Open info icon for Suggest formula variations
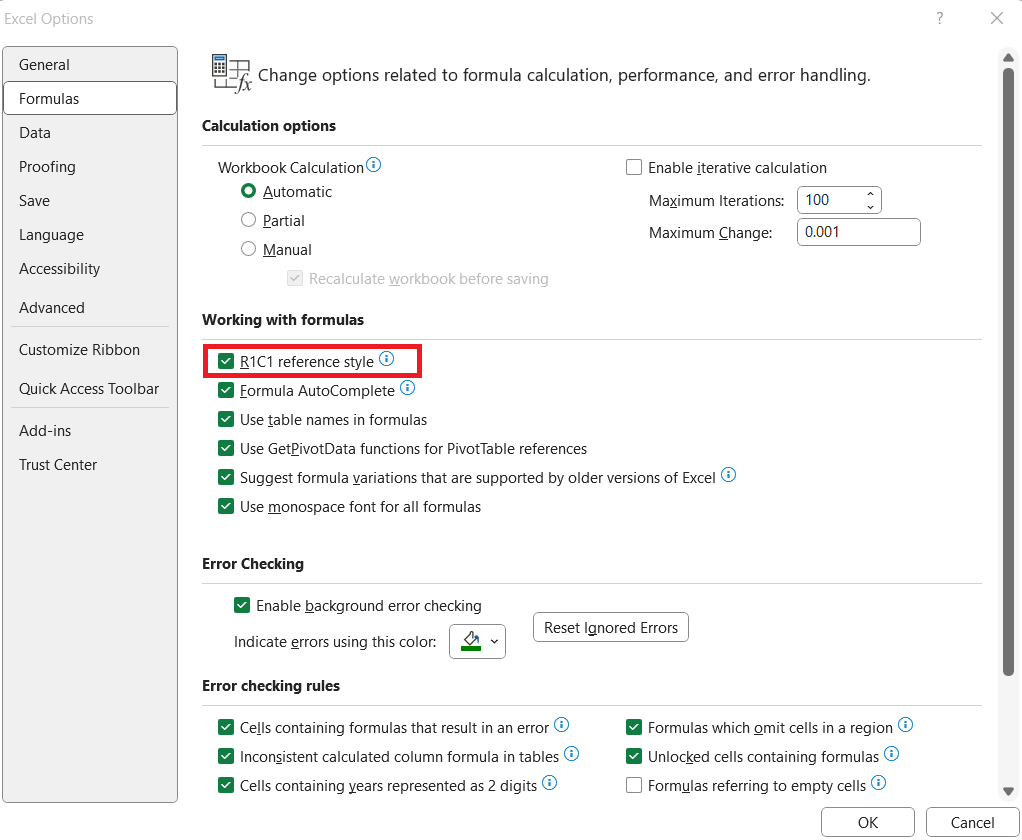This screenshot has width=1022, height=840. pyautogui.click(x=729, y=475)
